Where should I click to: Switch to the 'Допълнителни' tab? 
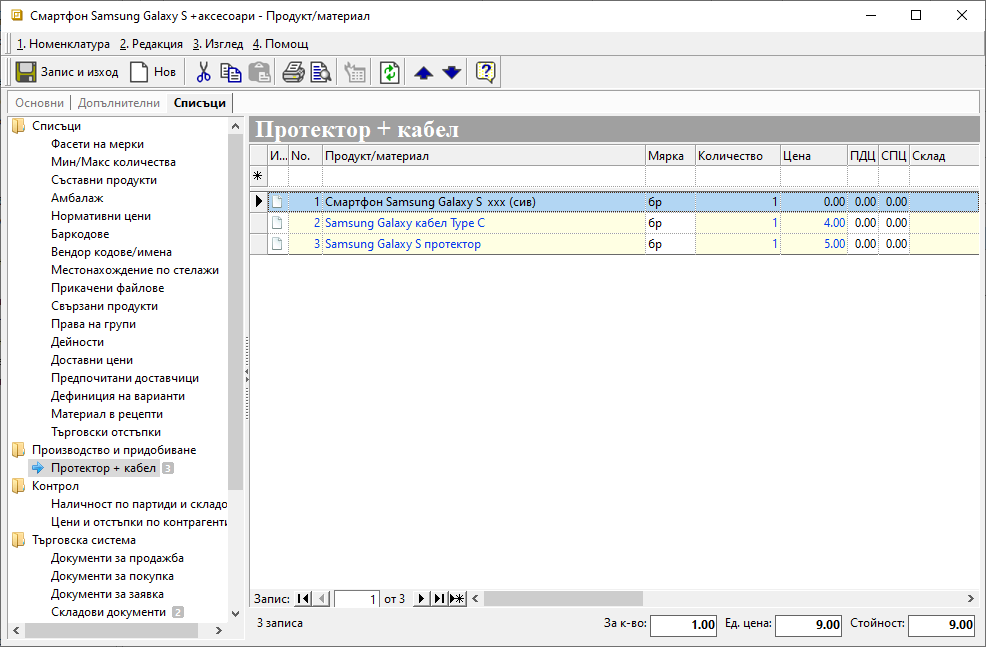119,103
